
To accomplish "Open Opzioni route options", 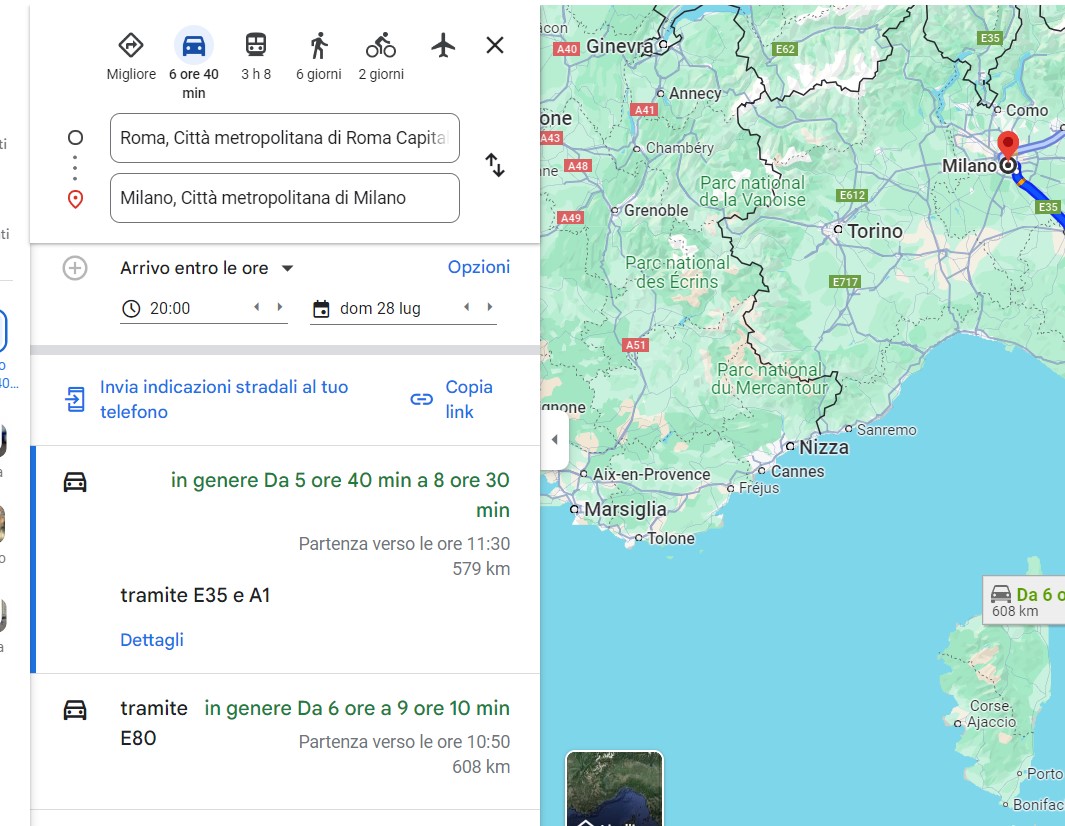I will [x=479, y=267].
